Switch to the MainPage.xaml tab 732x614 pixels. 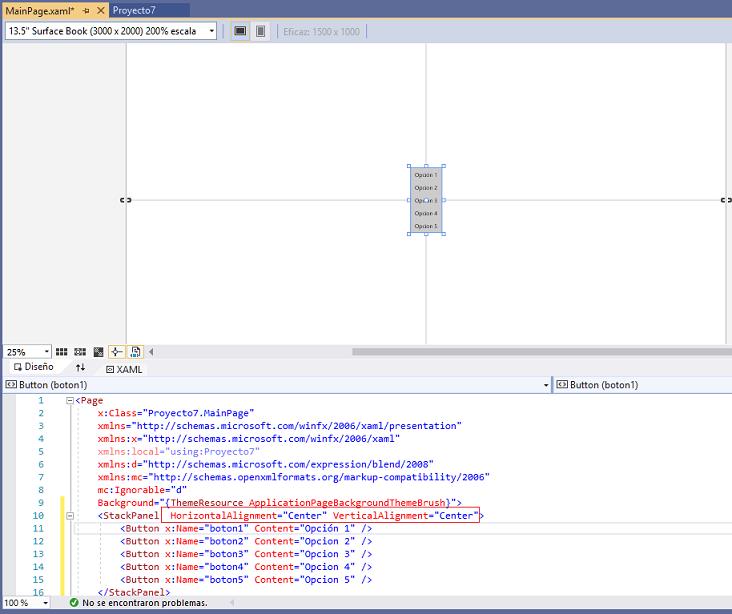click(x=40, y=10)
